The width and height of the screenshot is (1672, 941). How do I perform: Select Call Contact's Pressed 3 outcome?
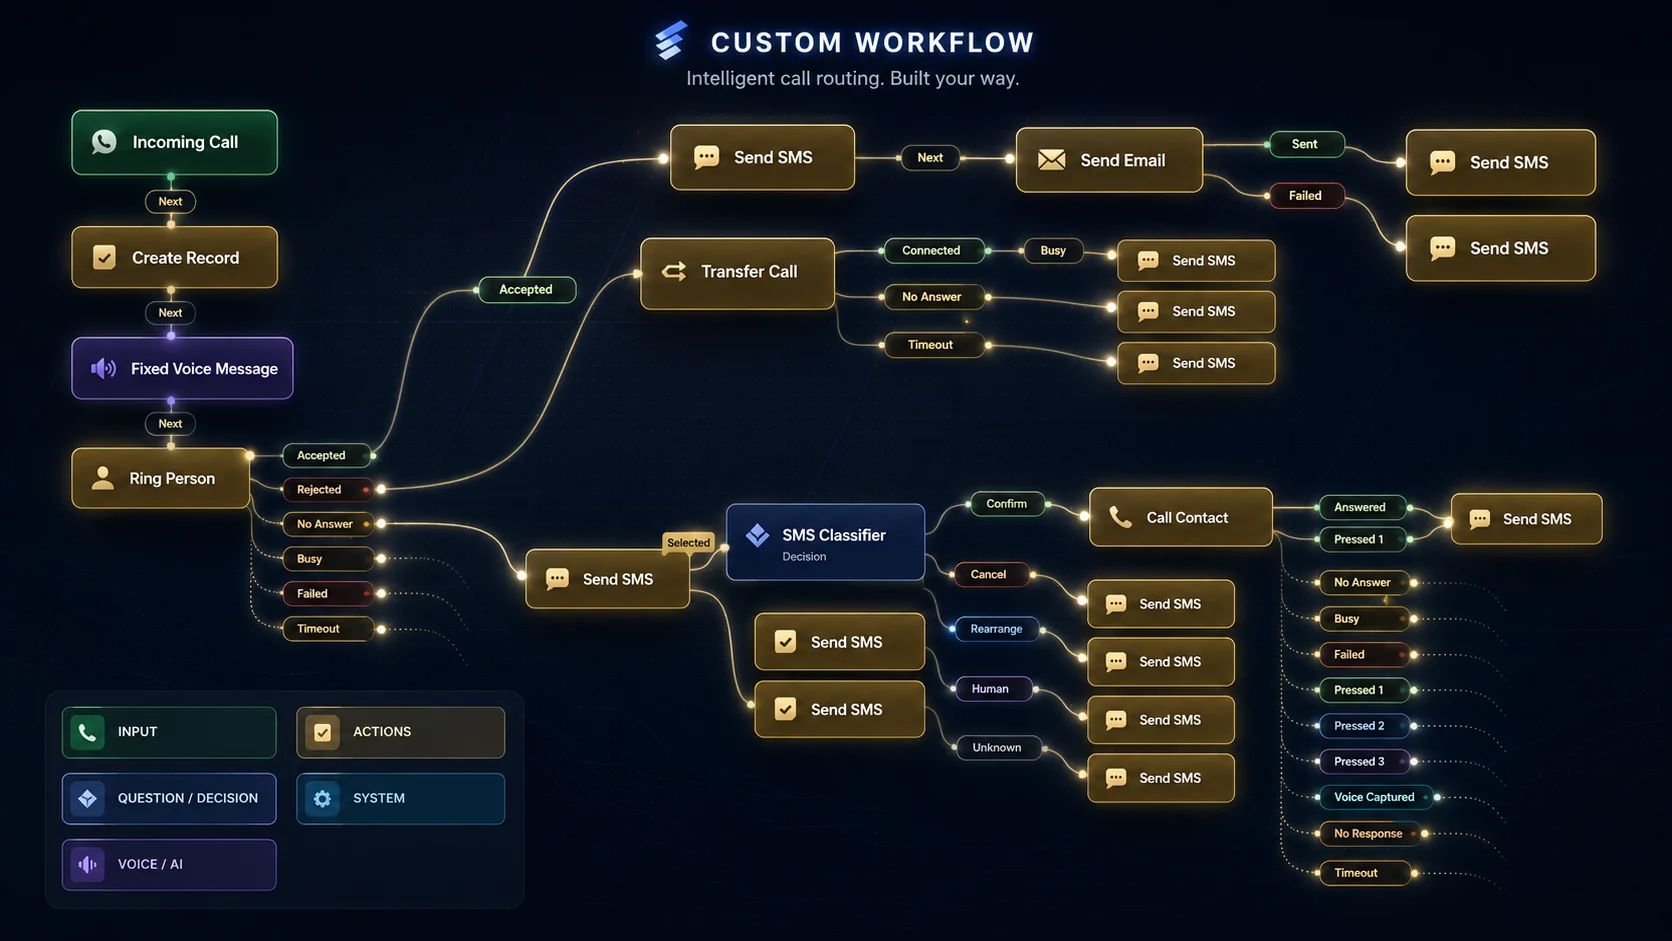click(1364, 762)
